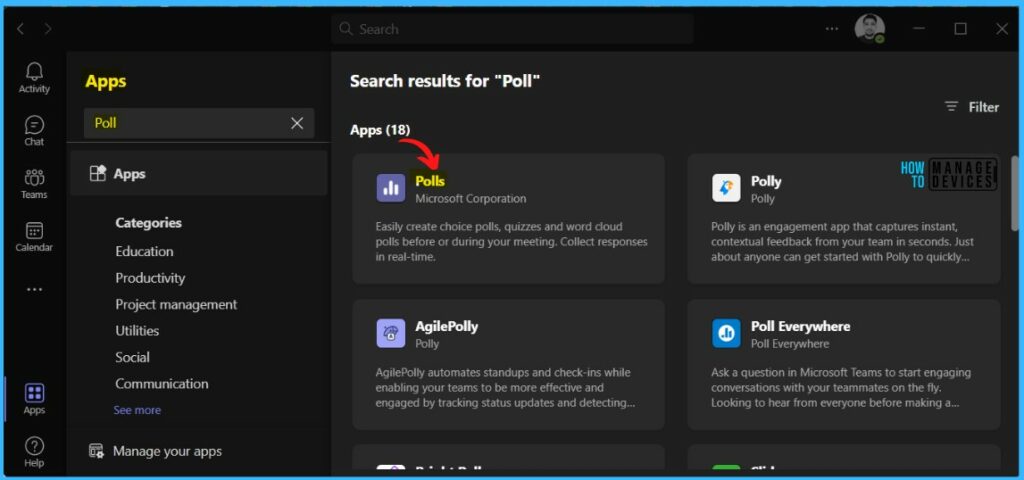The width and height of the screenshot is (1024, 480).
Task: Maximize the Teams window
Action: [960, 29]
